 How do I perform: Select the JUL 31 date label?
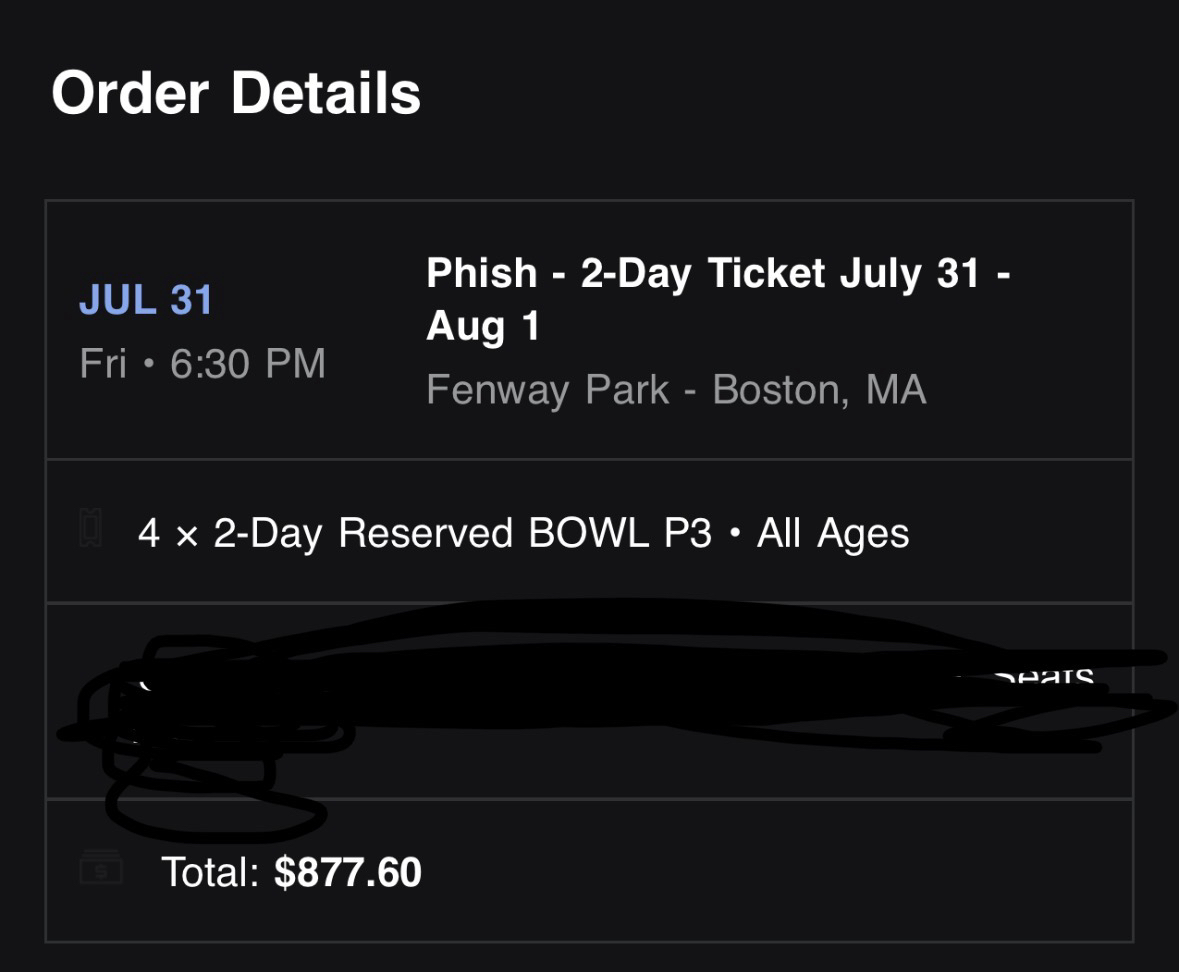(146, 301)
